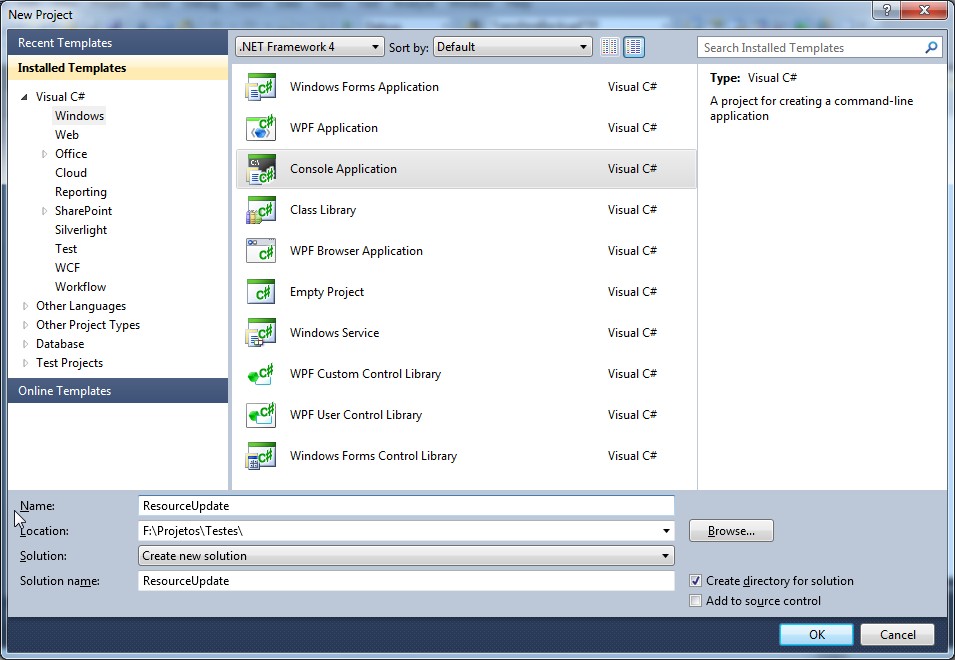Open the .NET Framework 4 version dropdown
This screenshot has height=660, width=955.
[310, 47]
